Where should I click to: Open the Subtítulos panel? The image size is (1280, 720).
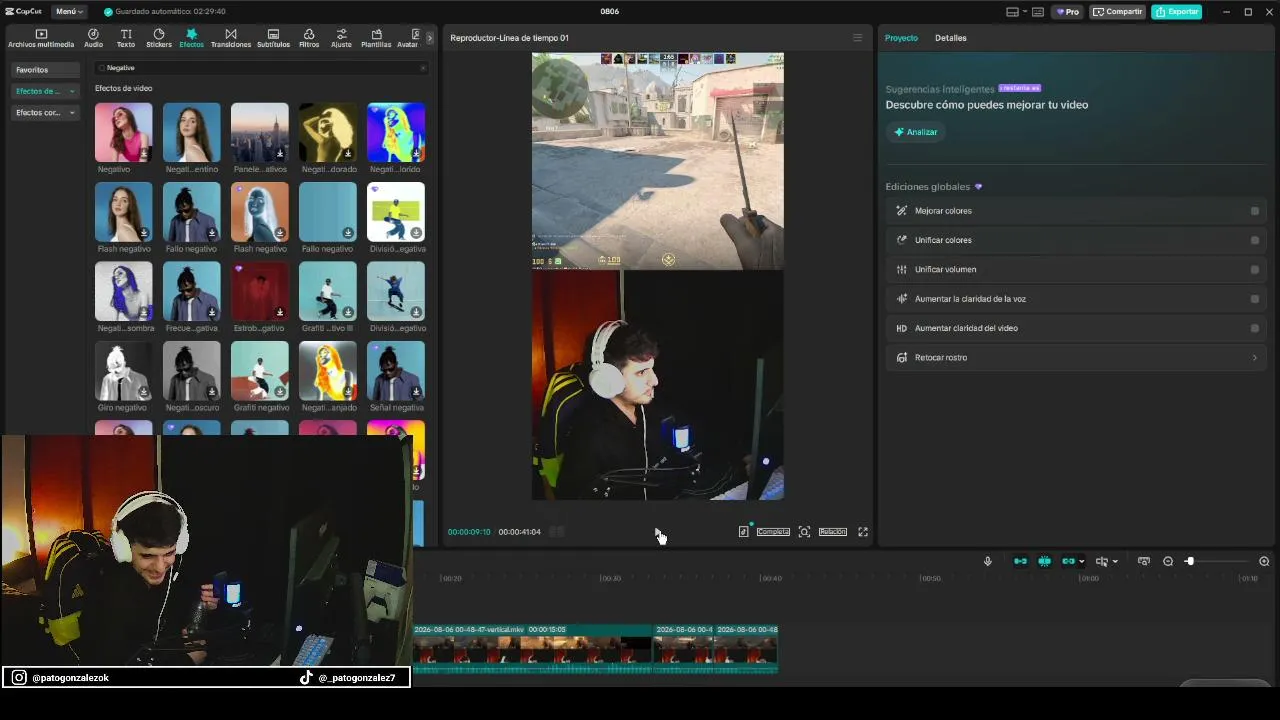click(x=273, y=38)
